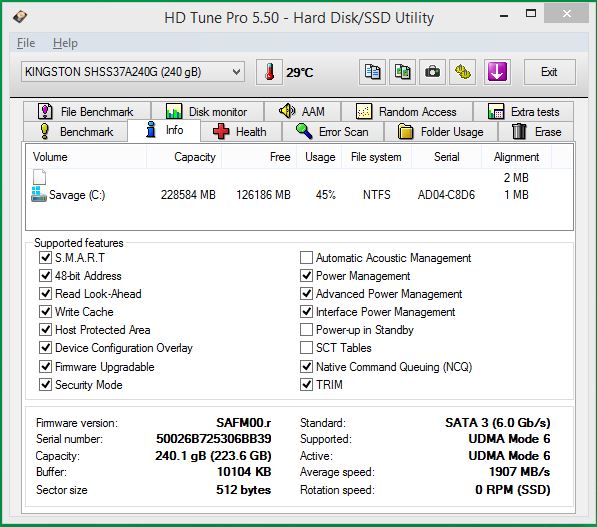The image size is (597, 527).
Task: Click the File system column header
Action: pyautogui.click(x=376, y=157)
